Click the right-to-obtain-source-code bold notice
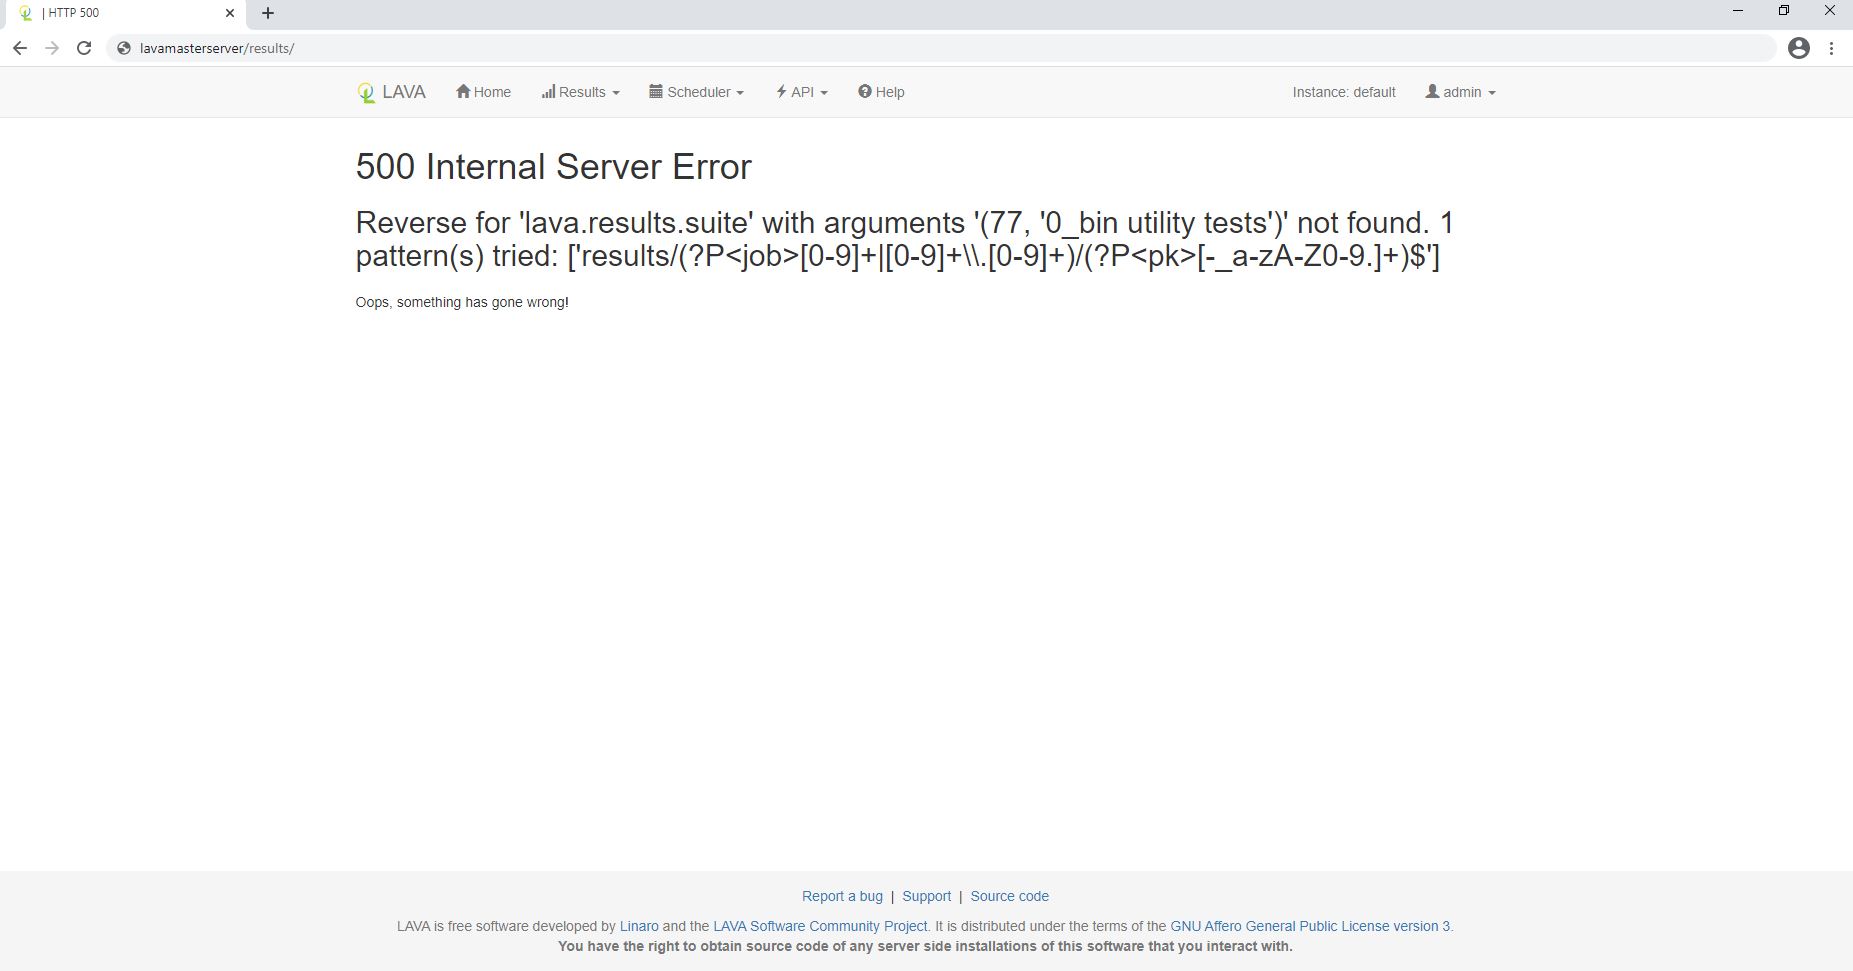 coord(925,946)
